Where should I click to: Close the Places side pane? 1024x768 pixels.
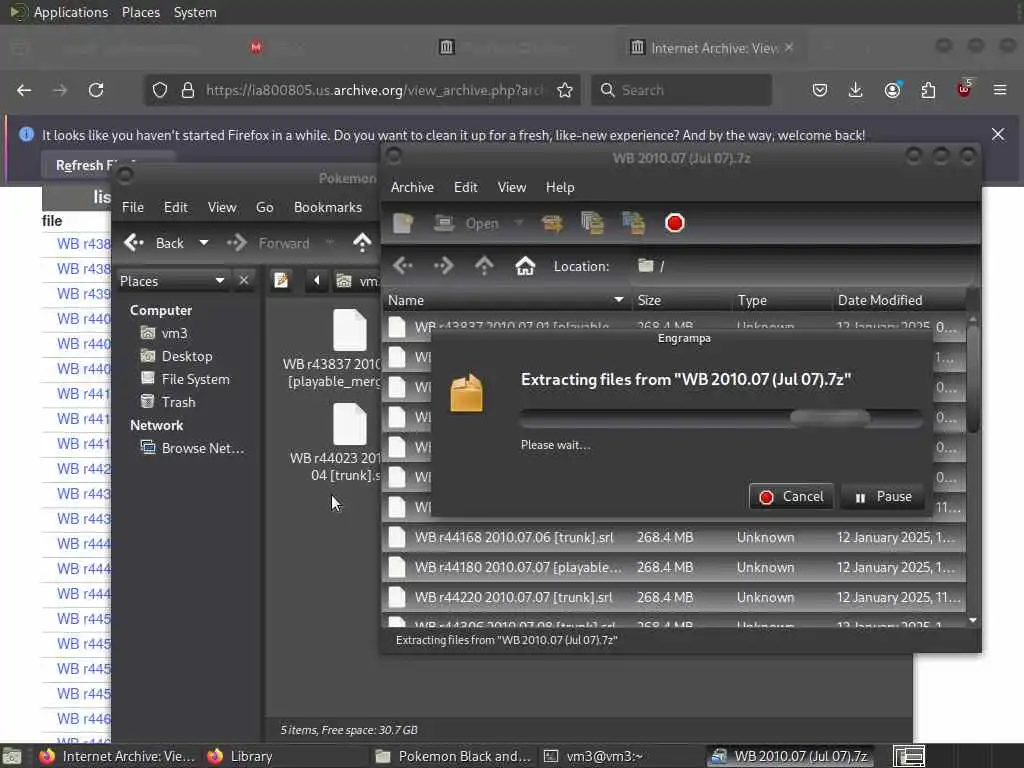point(244,281)
